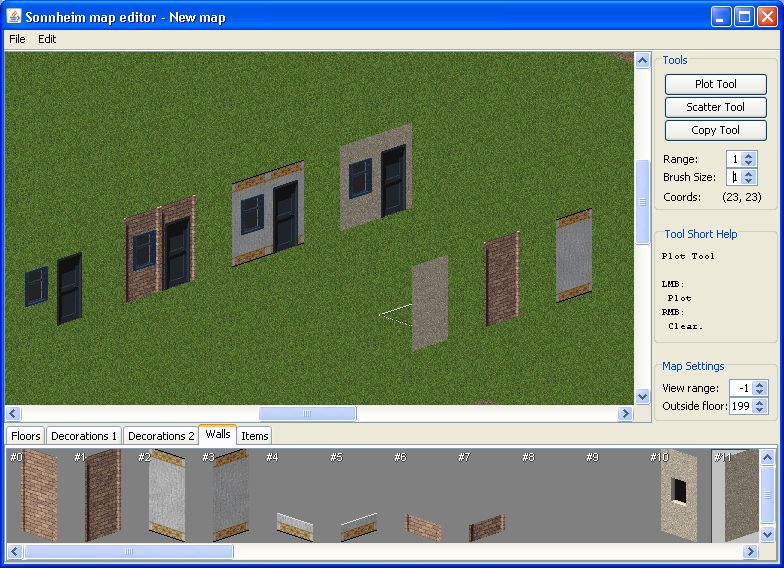The height and width of the screenshot is (568, 784).
Task: Select low brick wall tile #6
Action: click(422, 526)
